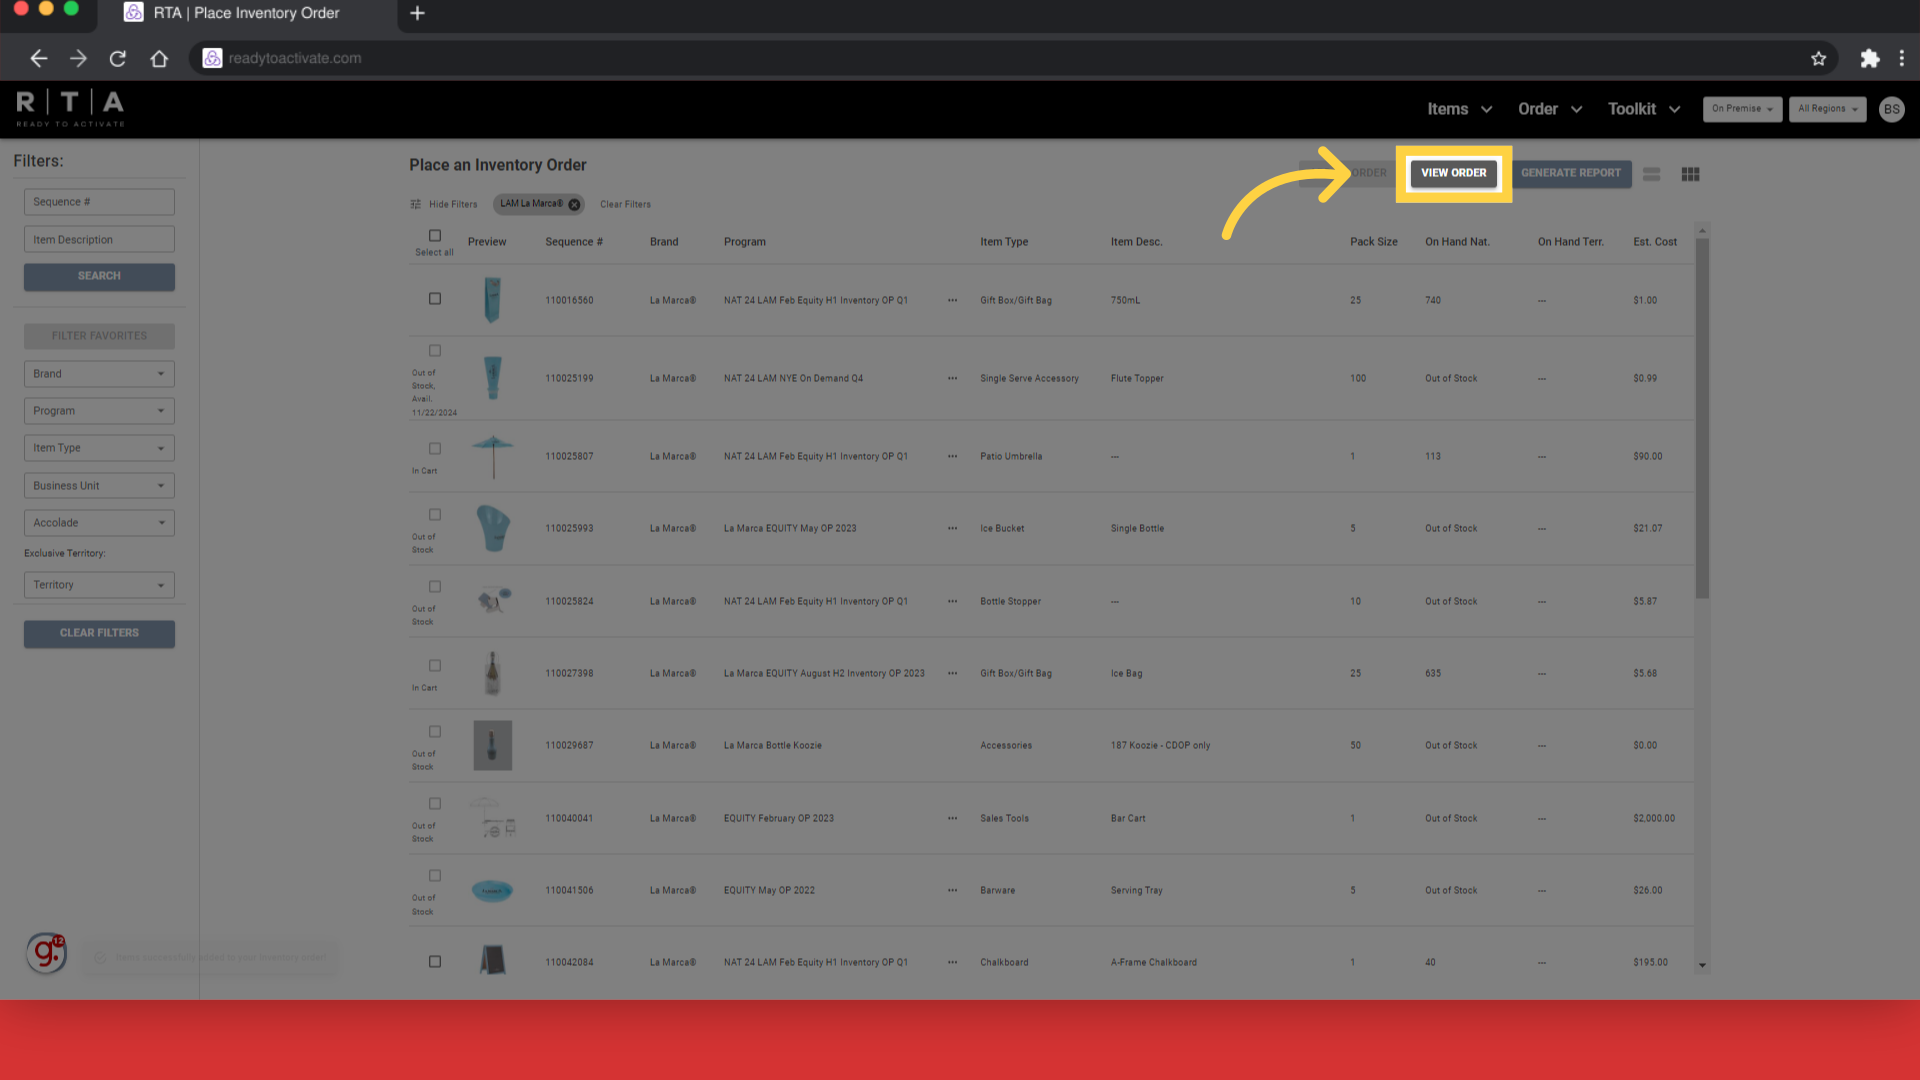Select the RTA Place Inventory Order tab
Viewport: 1920px width, 1080px height.
(248, 13)
